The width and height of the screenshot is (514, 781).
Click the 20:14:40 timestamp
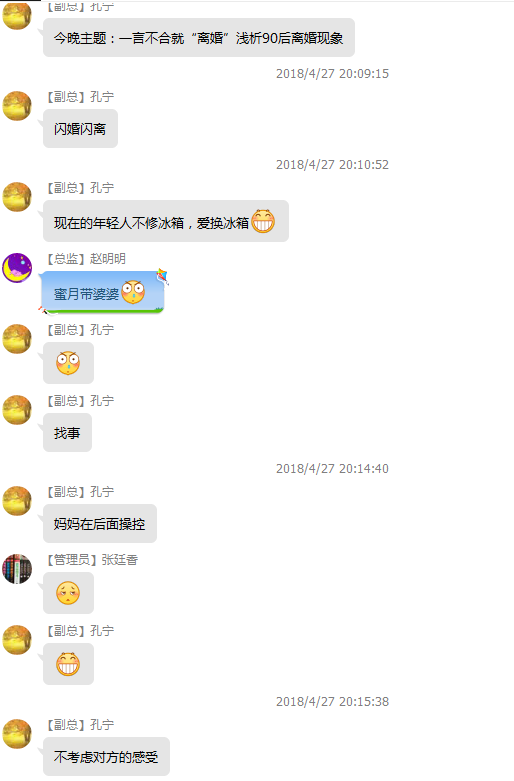pos(332,469)
